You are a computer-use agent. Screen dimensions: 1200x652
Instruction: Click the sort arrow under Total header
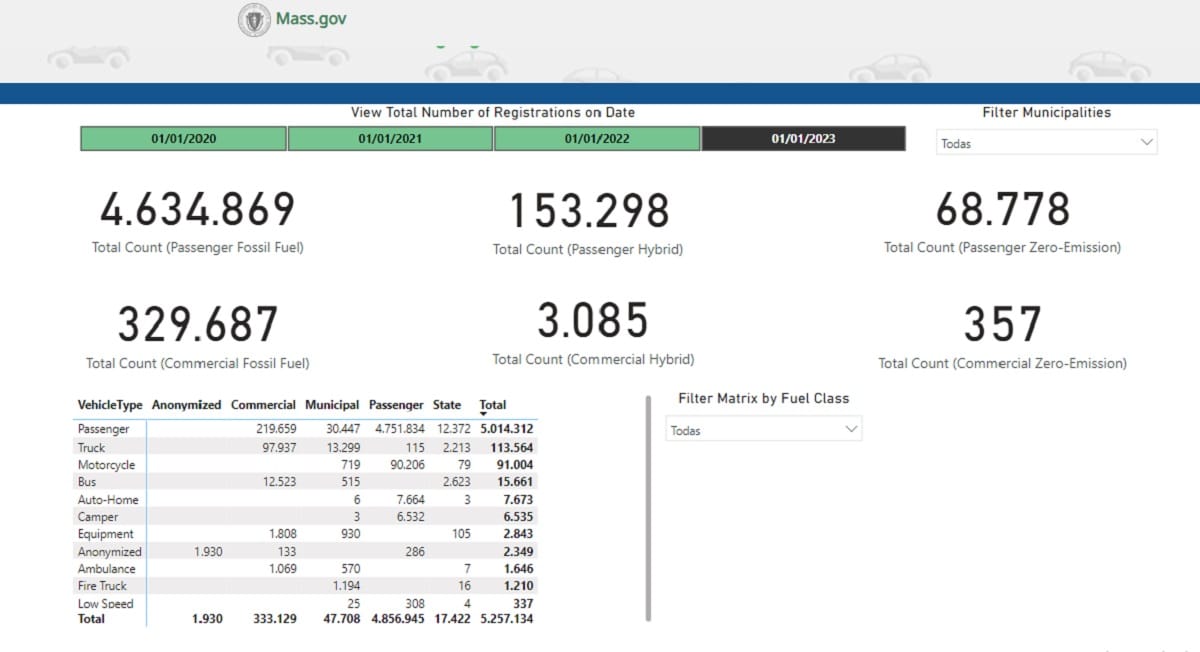coord(485,414)
